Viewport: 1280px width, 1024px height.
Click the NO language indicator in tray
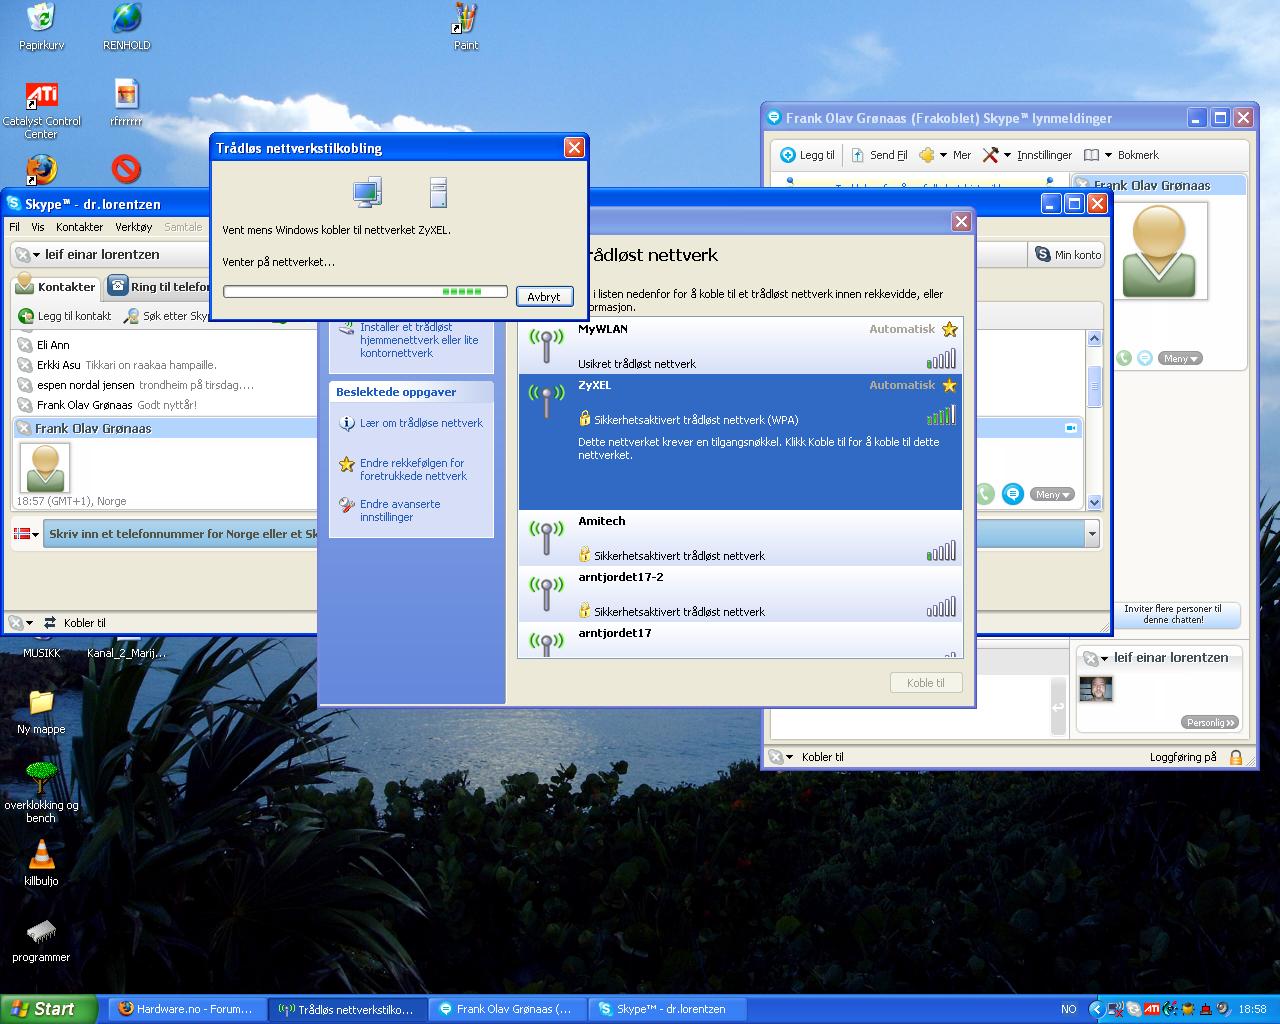click(x=1069, y=1009)
